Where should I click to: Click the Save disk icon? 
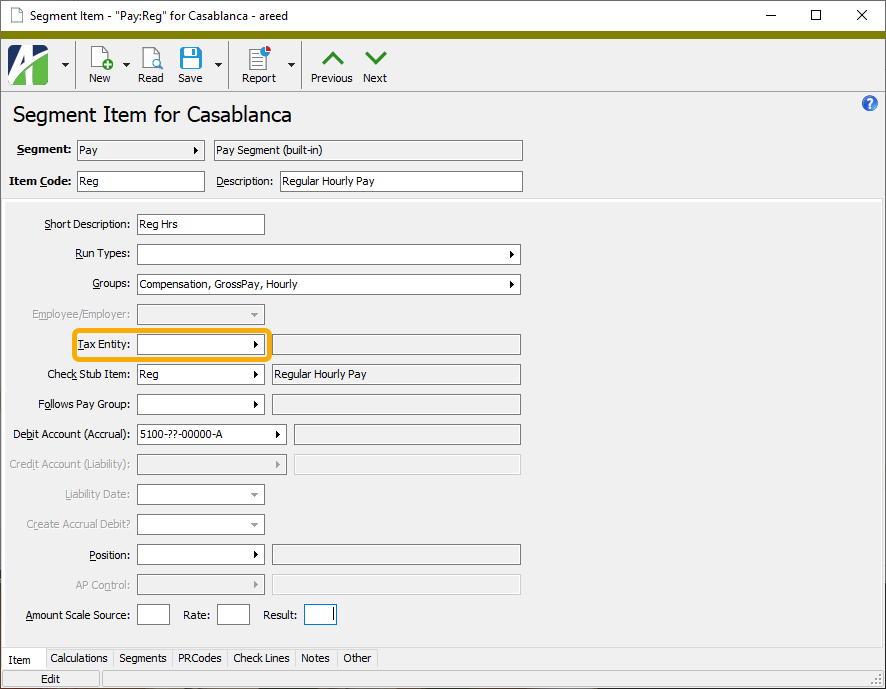click(x=190, y=64)
